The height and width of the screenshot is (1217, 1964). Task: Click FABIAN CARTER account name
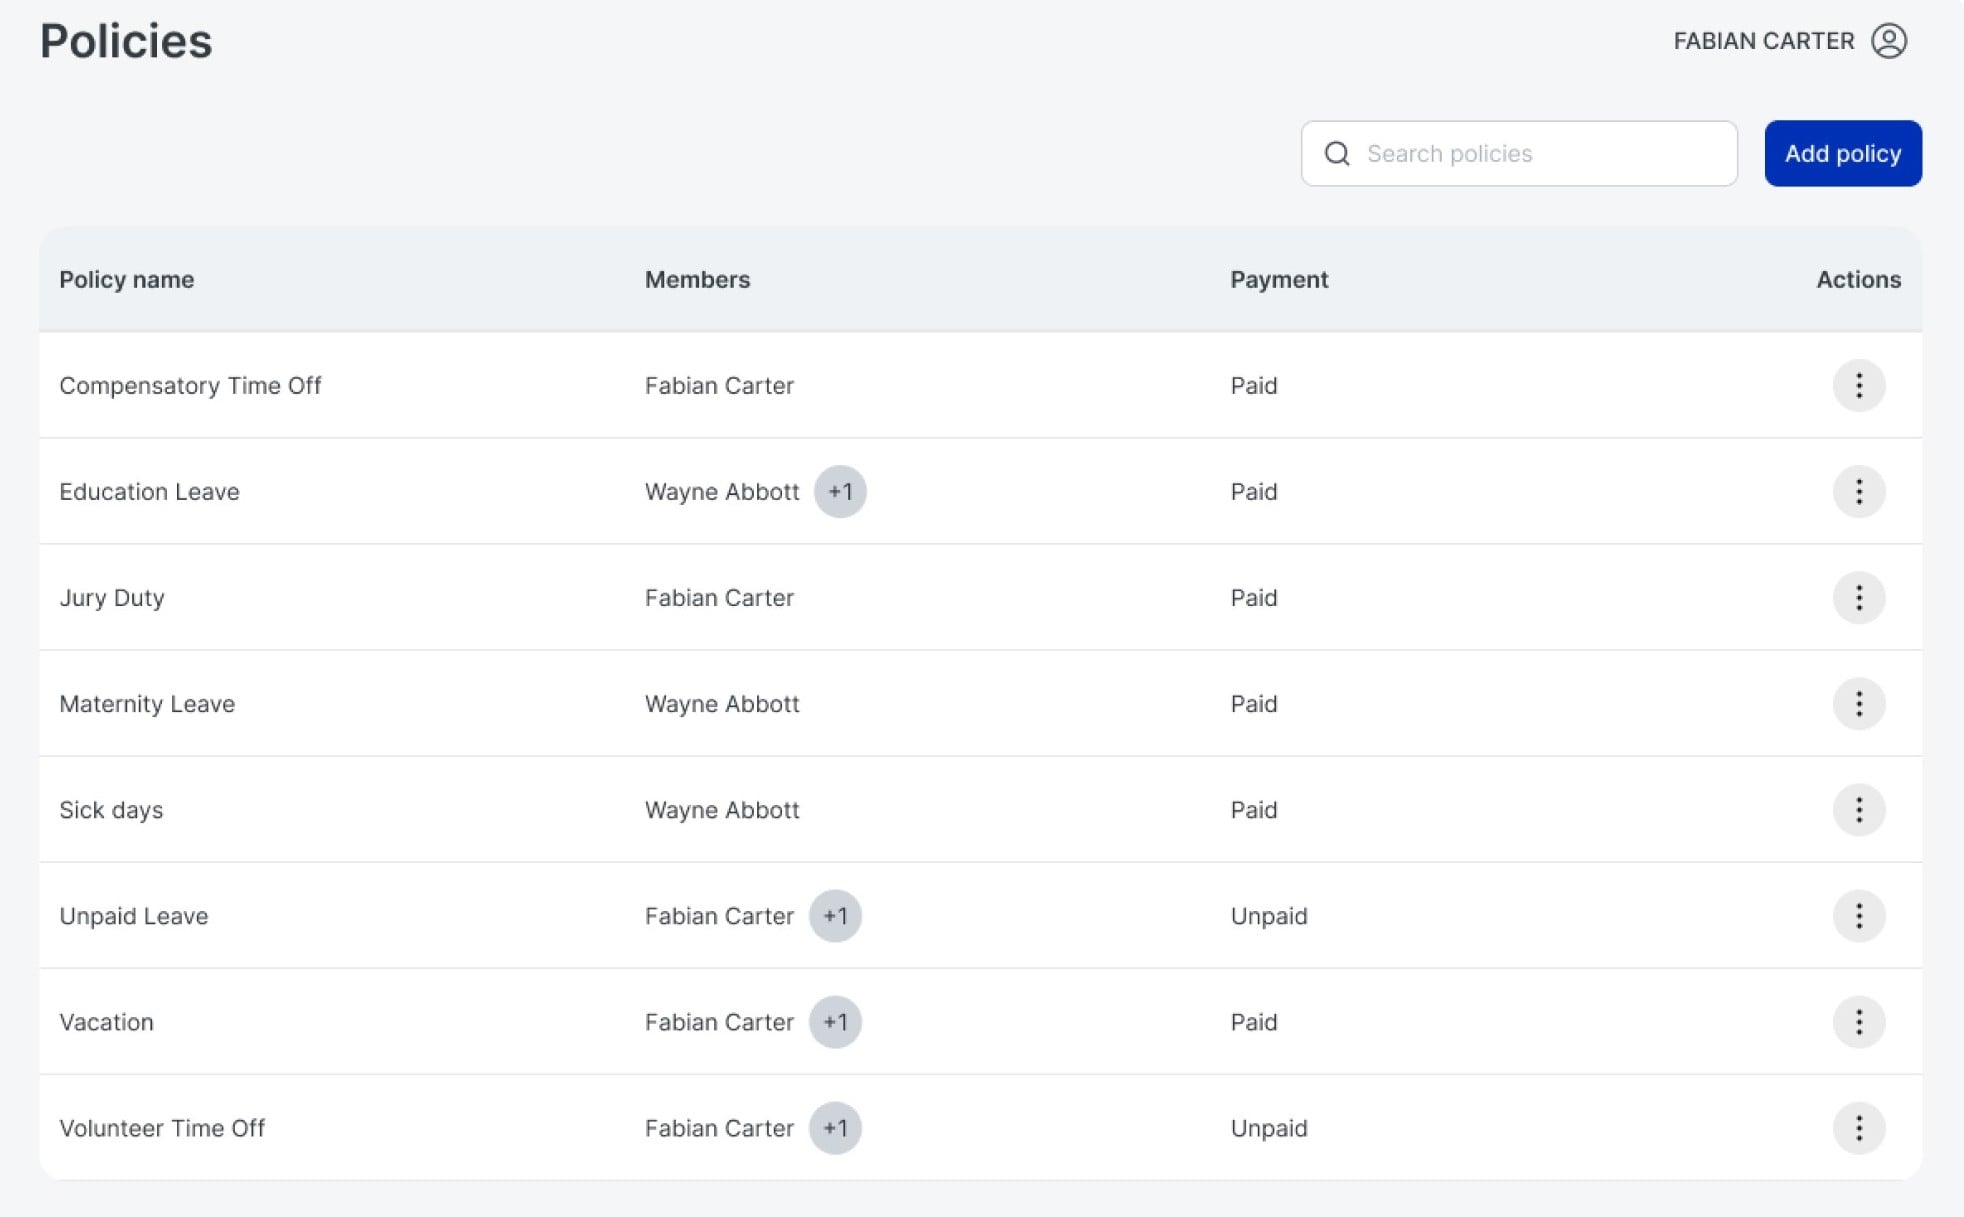1763,41
